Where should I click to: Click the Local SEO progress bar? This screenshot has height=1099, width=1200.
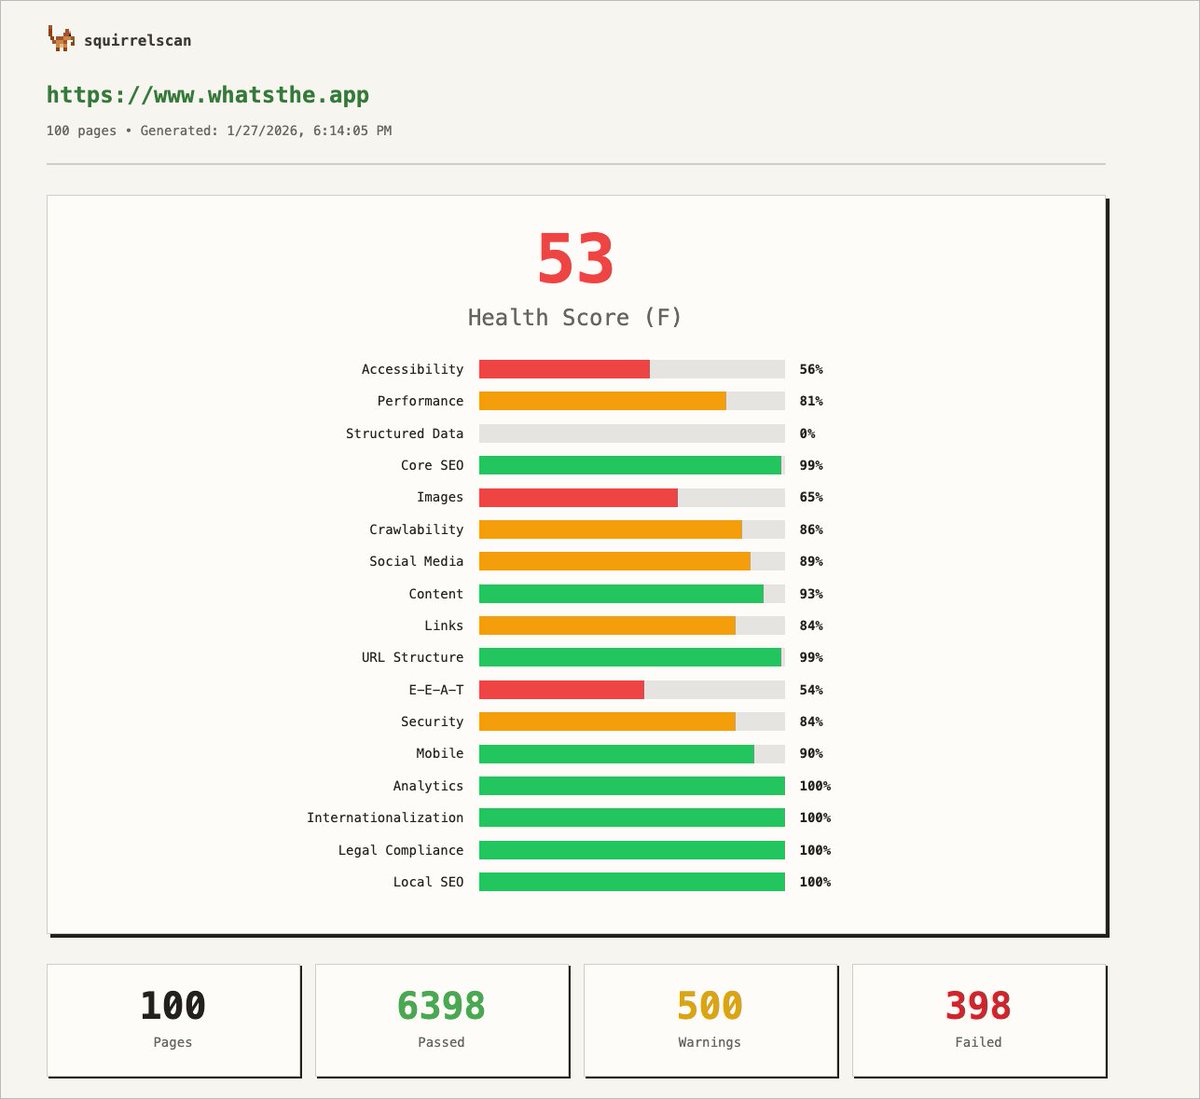point(632,882)
